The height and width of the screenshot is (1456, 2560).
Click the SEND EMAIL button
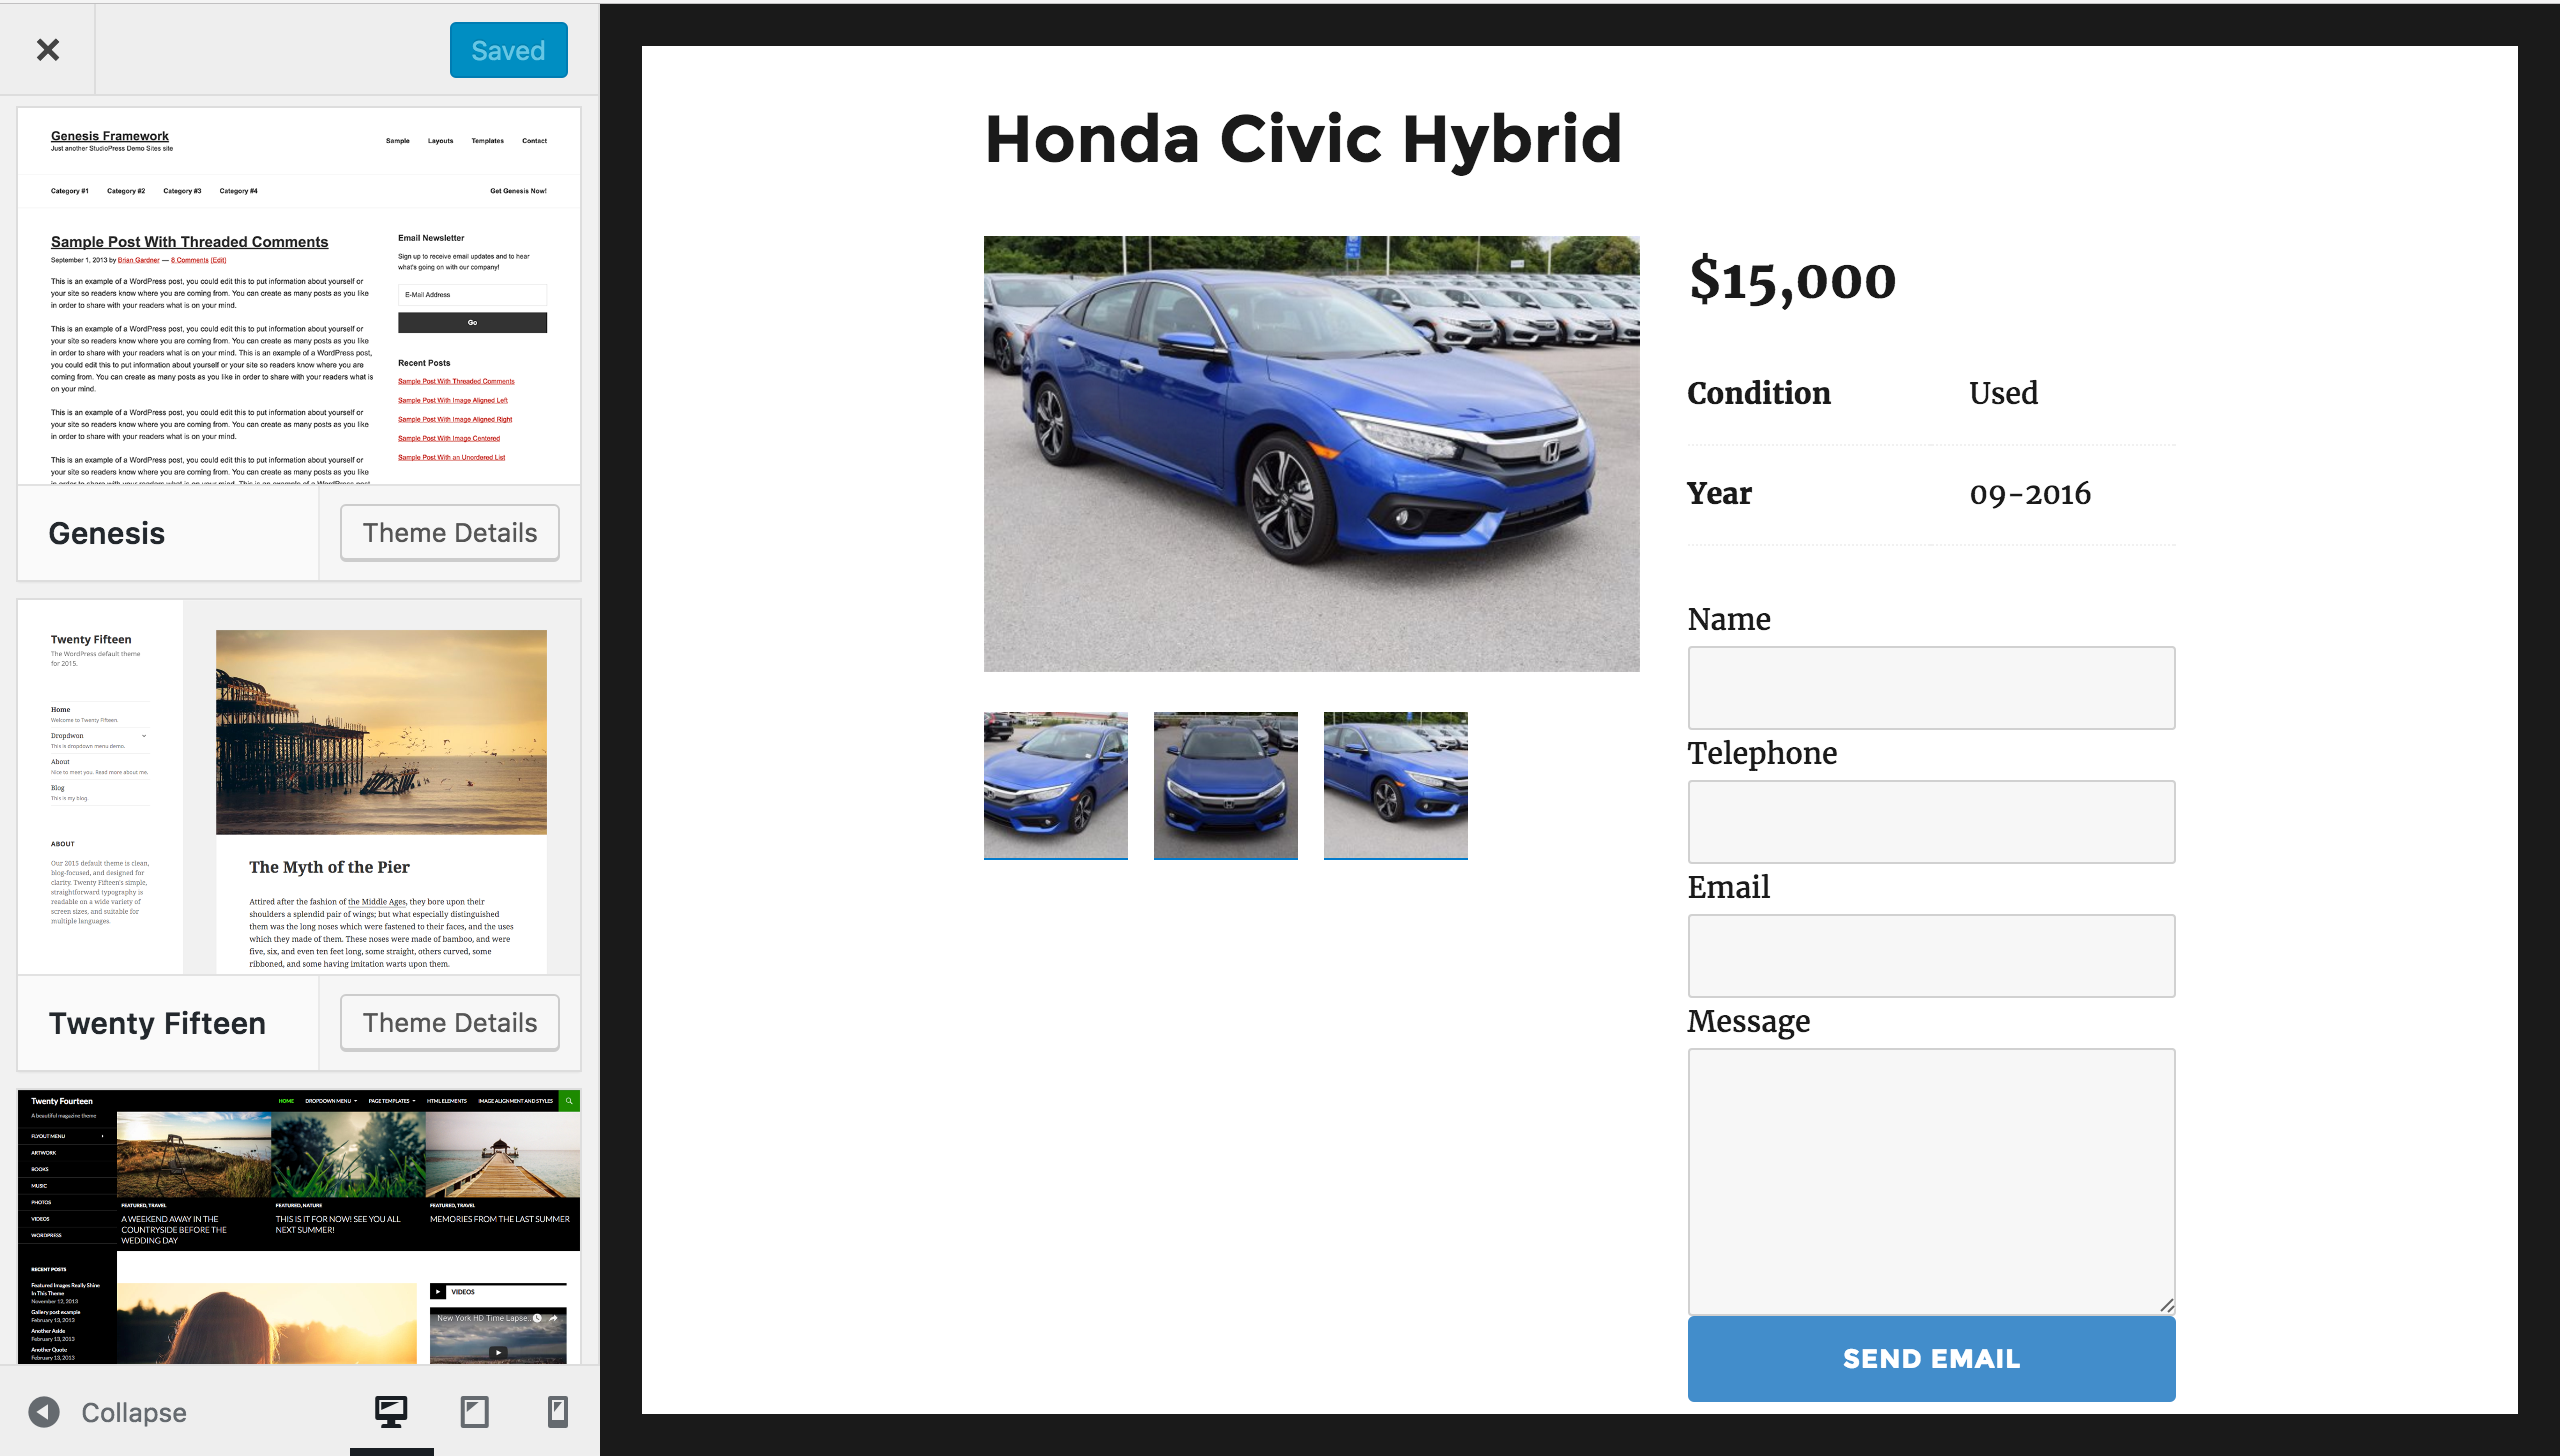[x=1931, y=1356]
